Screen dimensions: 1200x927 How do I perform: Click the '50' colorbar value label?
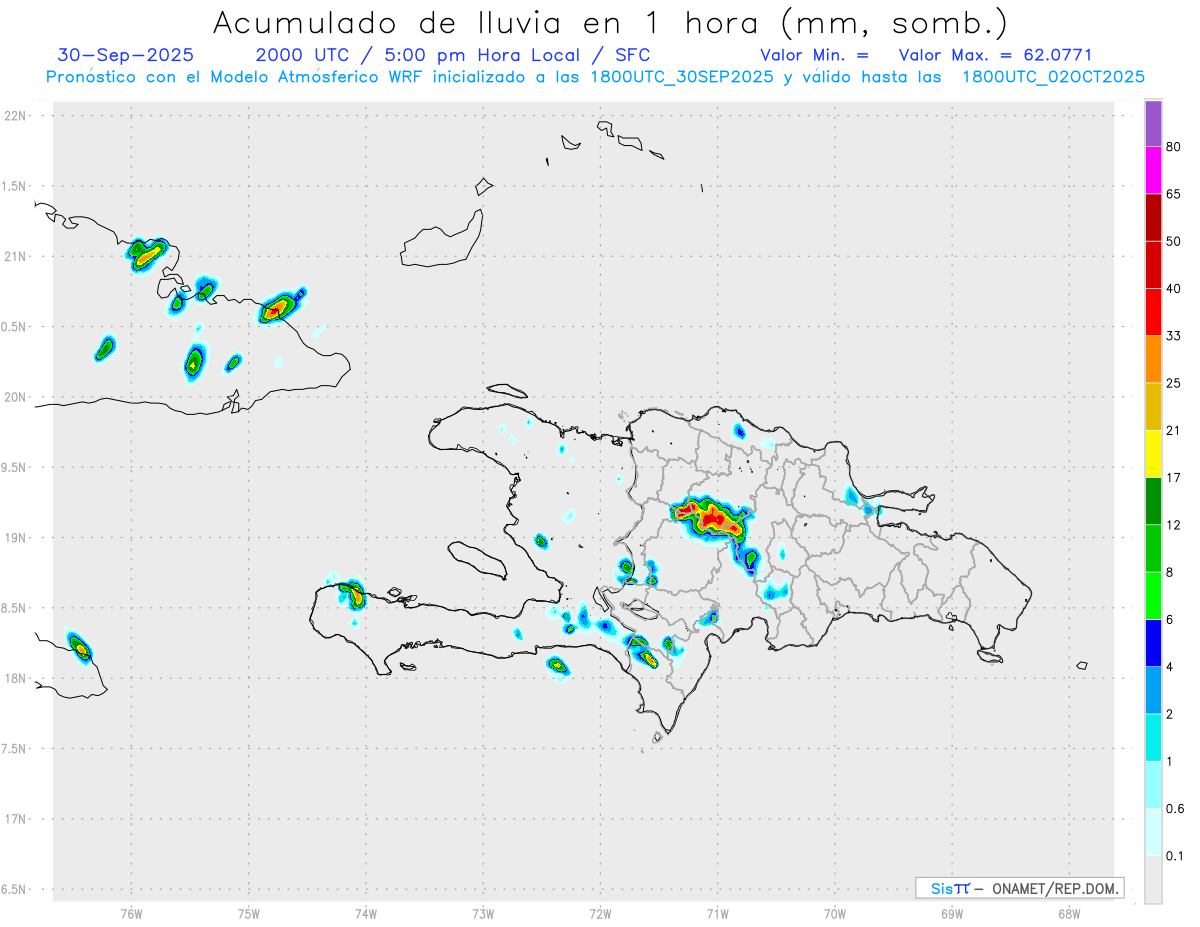point(1174,241)
